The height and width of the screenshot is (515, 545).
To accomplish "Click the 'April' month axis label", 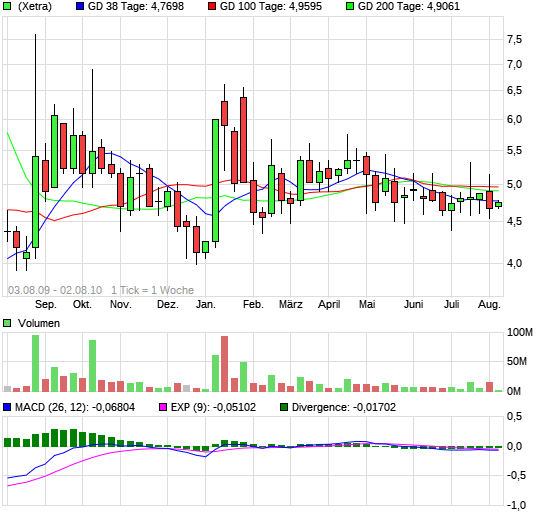I will tap(329, 305).
